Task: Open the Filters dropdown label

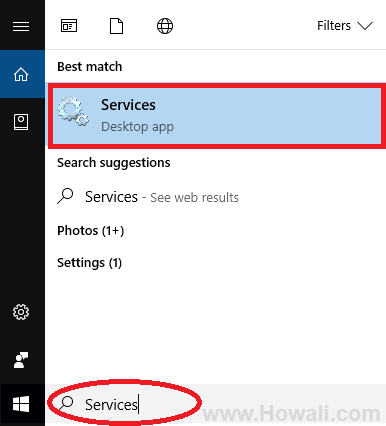Action: (x=334, y=26)
